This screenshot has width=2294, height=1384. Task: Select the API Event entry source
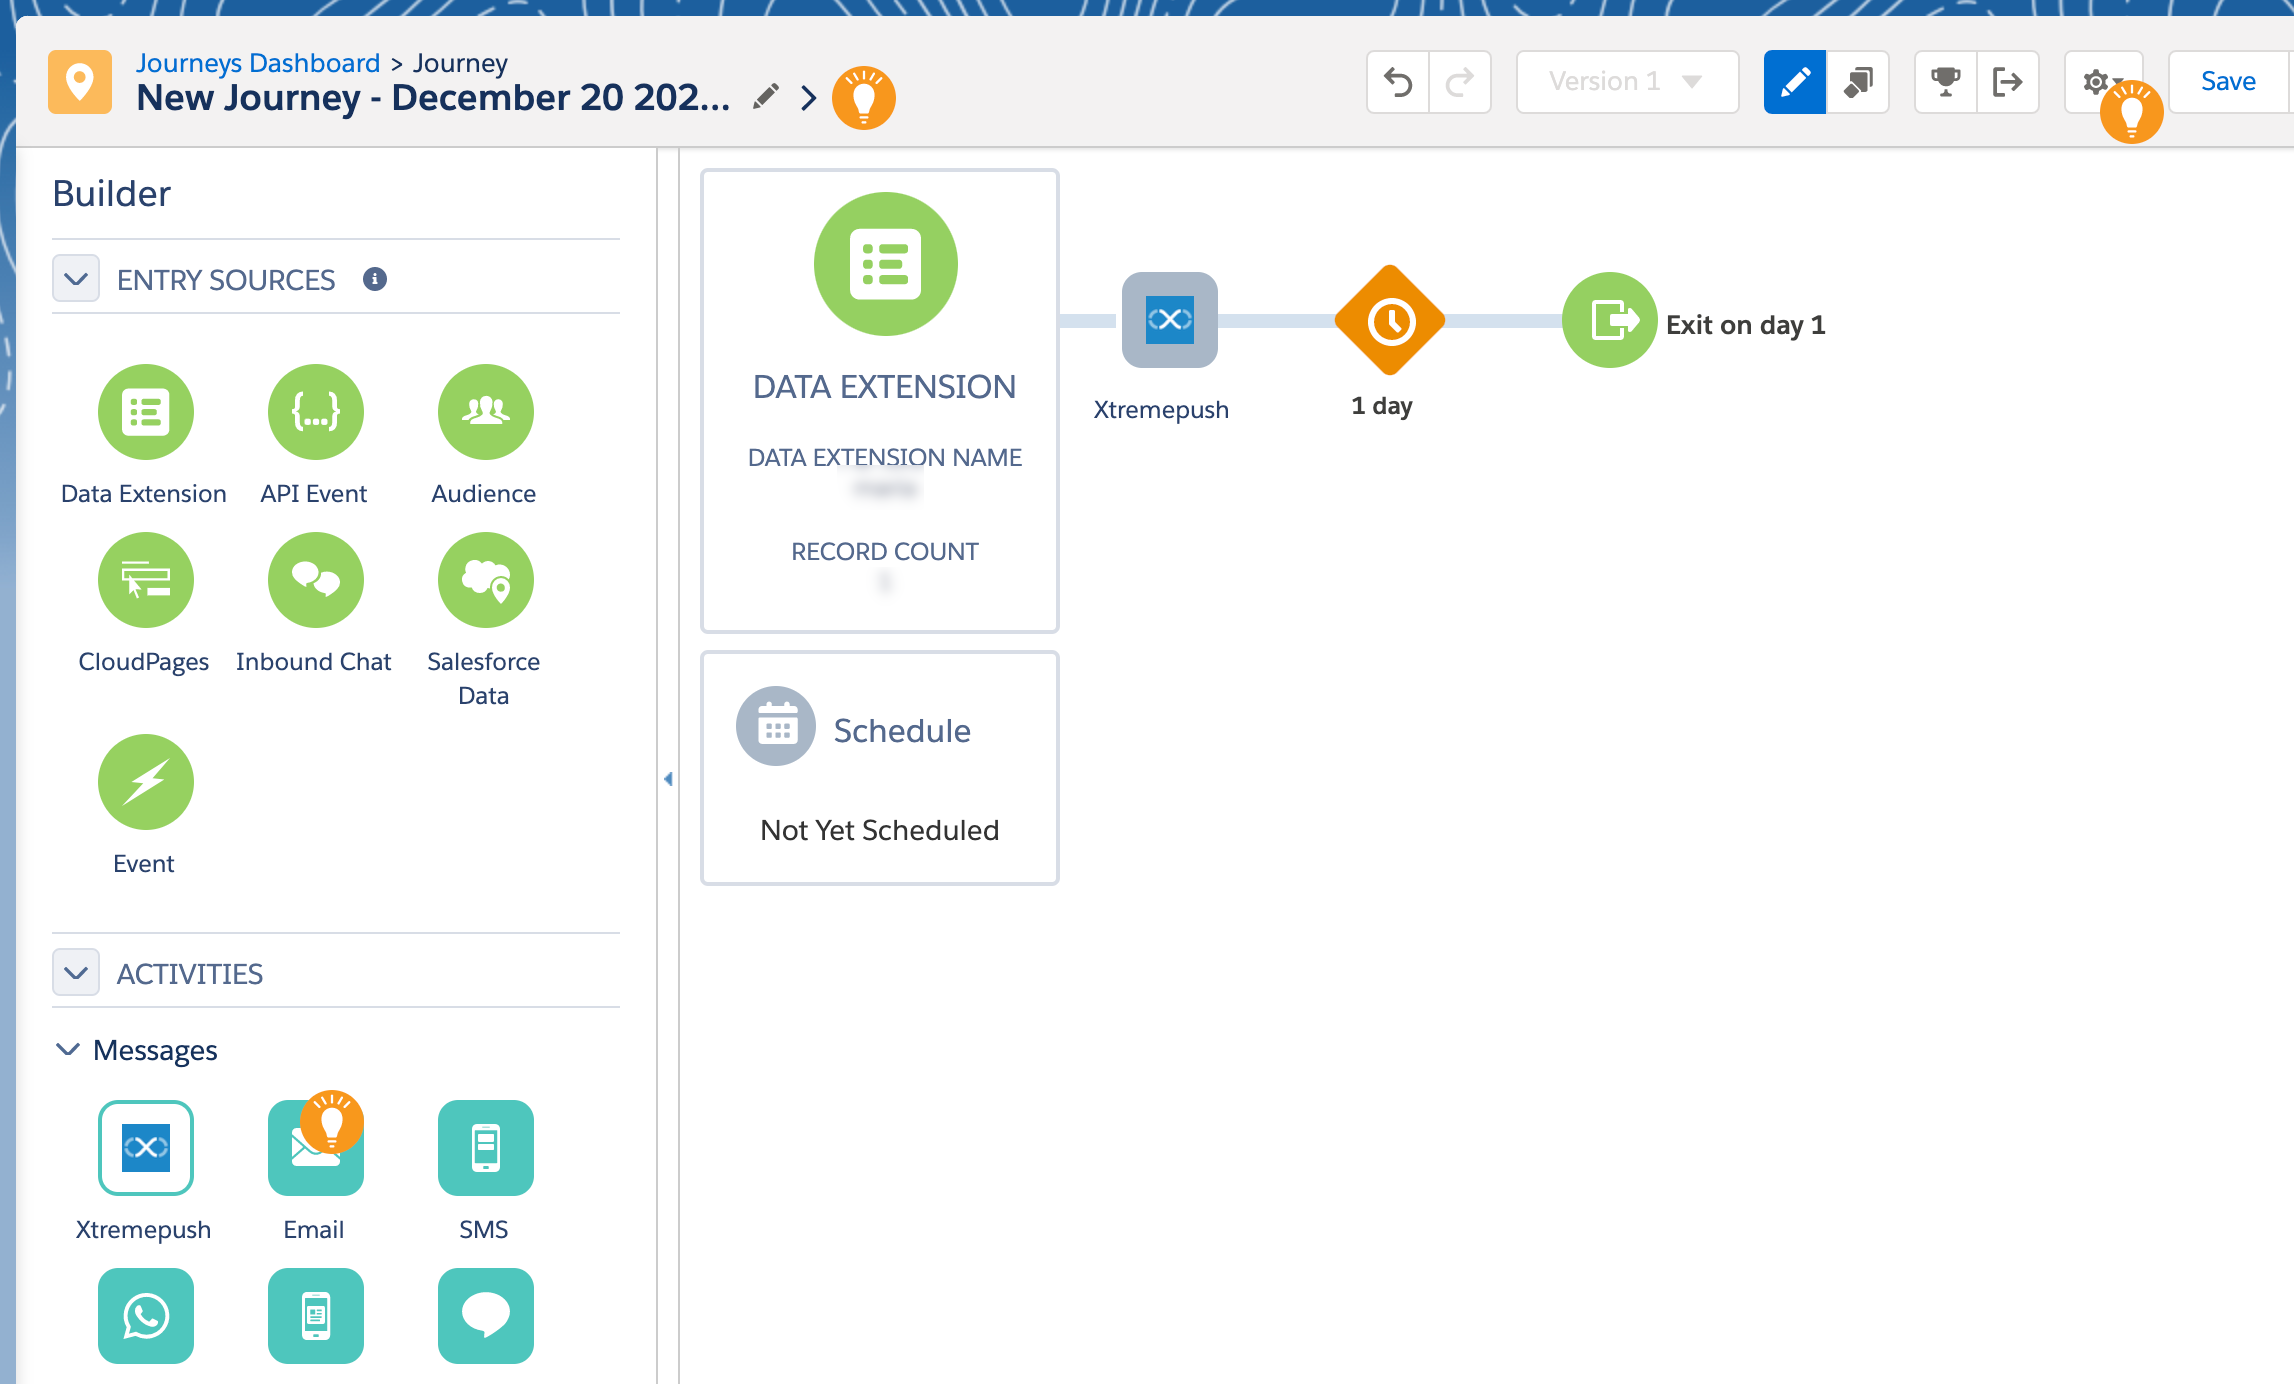coord(315,412)
